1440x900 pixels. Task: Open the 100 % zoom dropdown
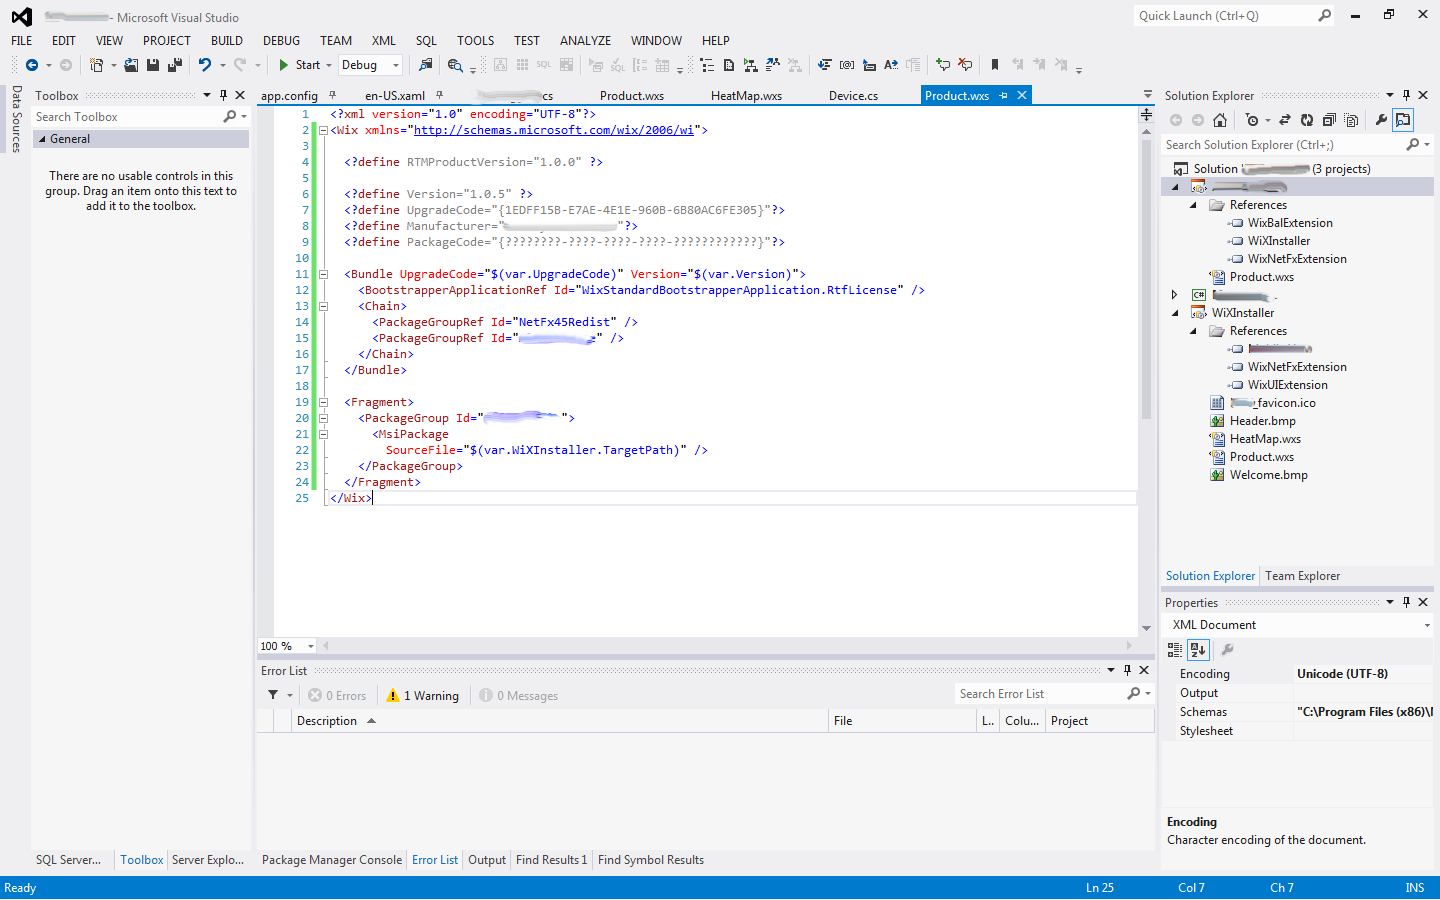point(311,646)
